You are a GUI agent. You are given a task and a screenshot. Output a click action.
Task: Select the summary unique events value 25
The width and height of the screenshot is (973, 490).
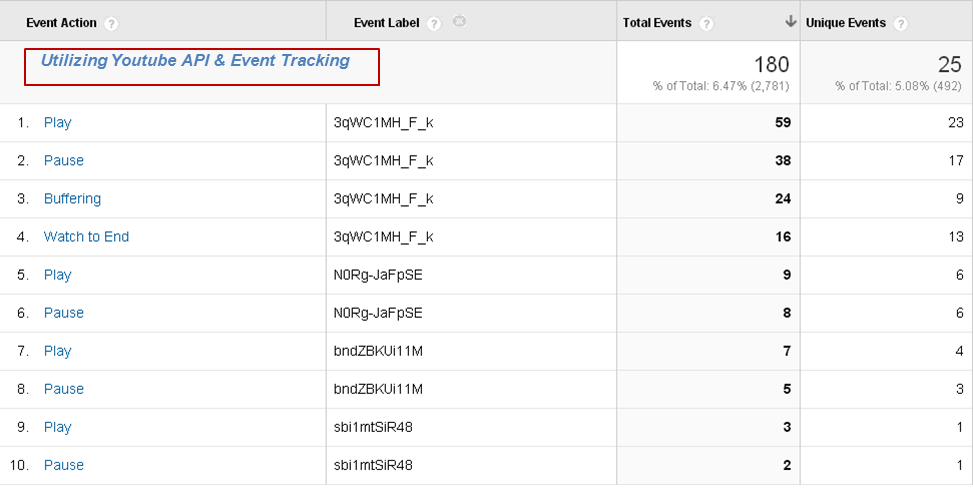tap(949, 65)
